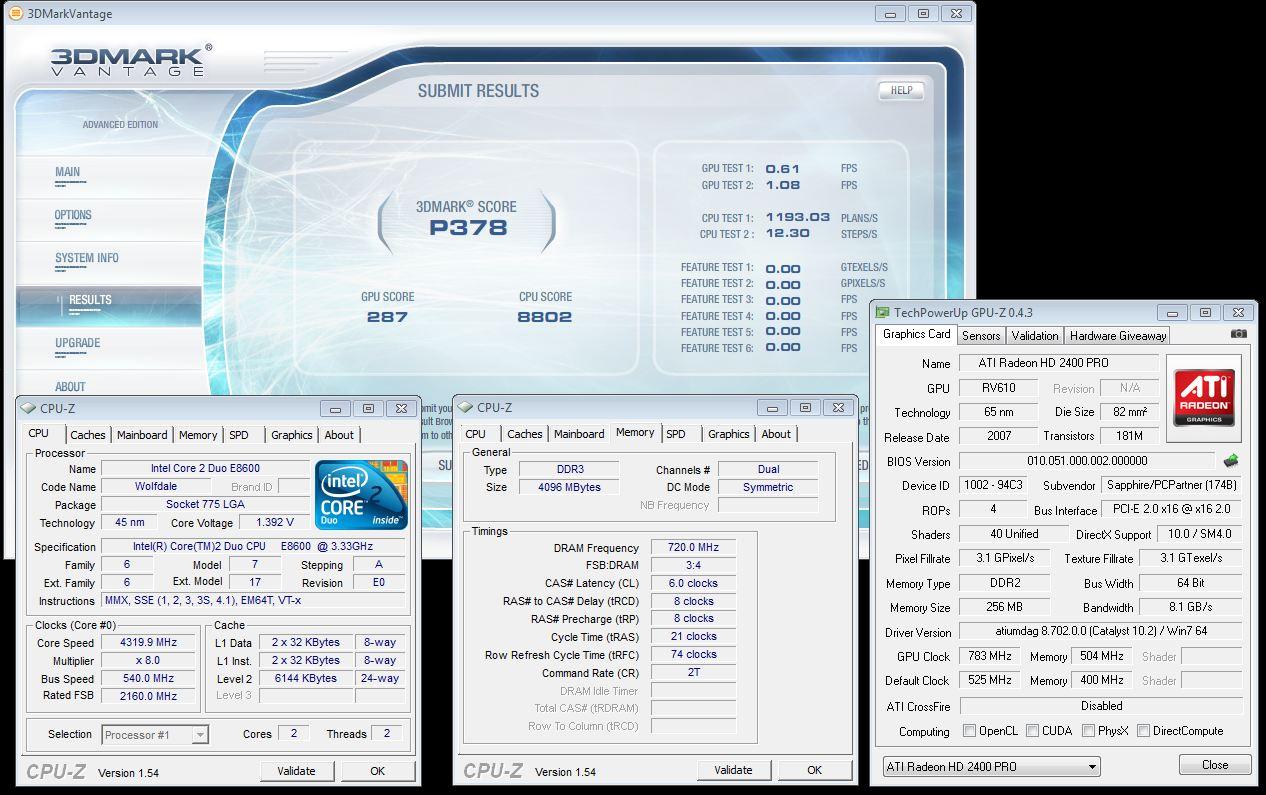Enable the OpenCL checkbox
Screen dimensions: 1266x795
pos(969,731)
